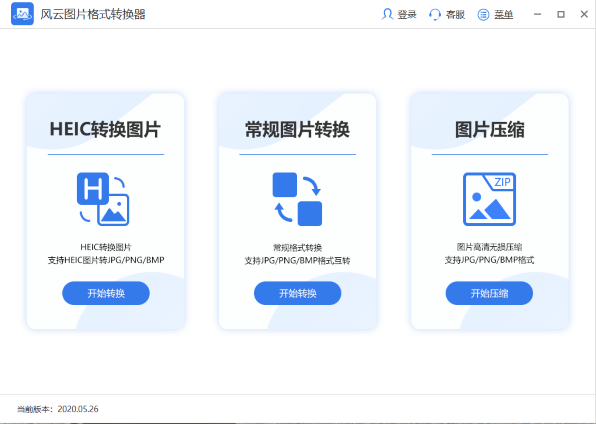Viewport: 596px width, 424px height.
Task: Click 开始转换 under 常规图片转换
Action: click(298, 293)
